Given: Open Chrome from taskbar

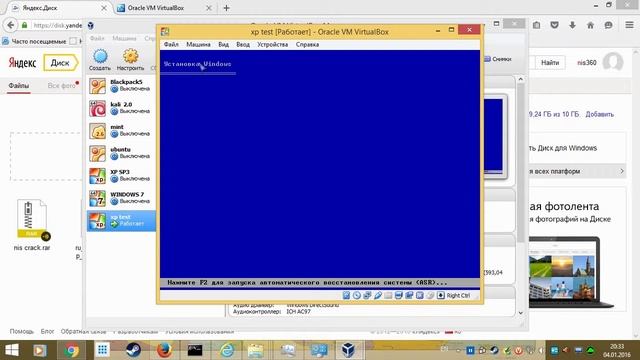Looking at the screenshot, I should pos(71,350).
